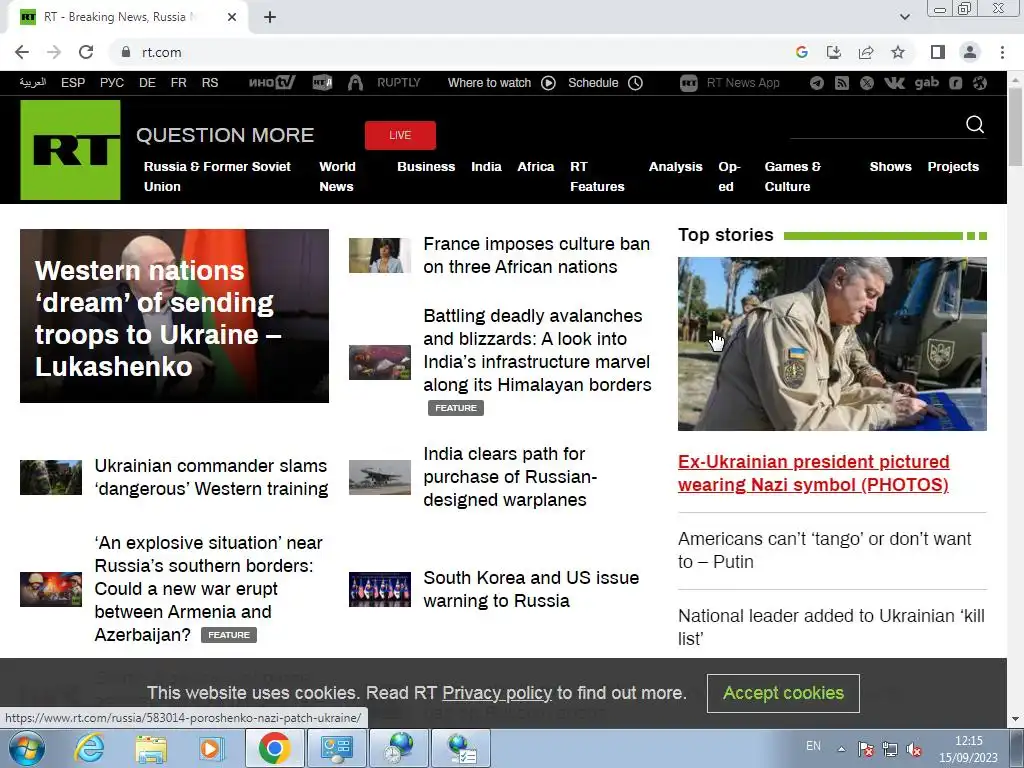
Task: Switch to the RS edition
Action: [x=210, y=83]
